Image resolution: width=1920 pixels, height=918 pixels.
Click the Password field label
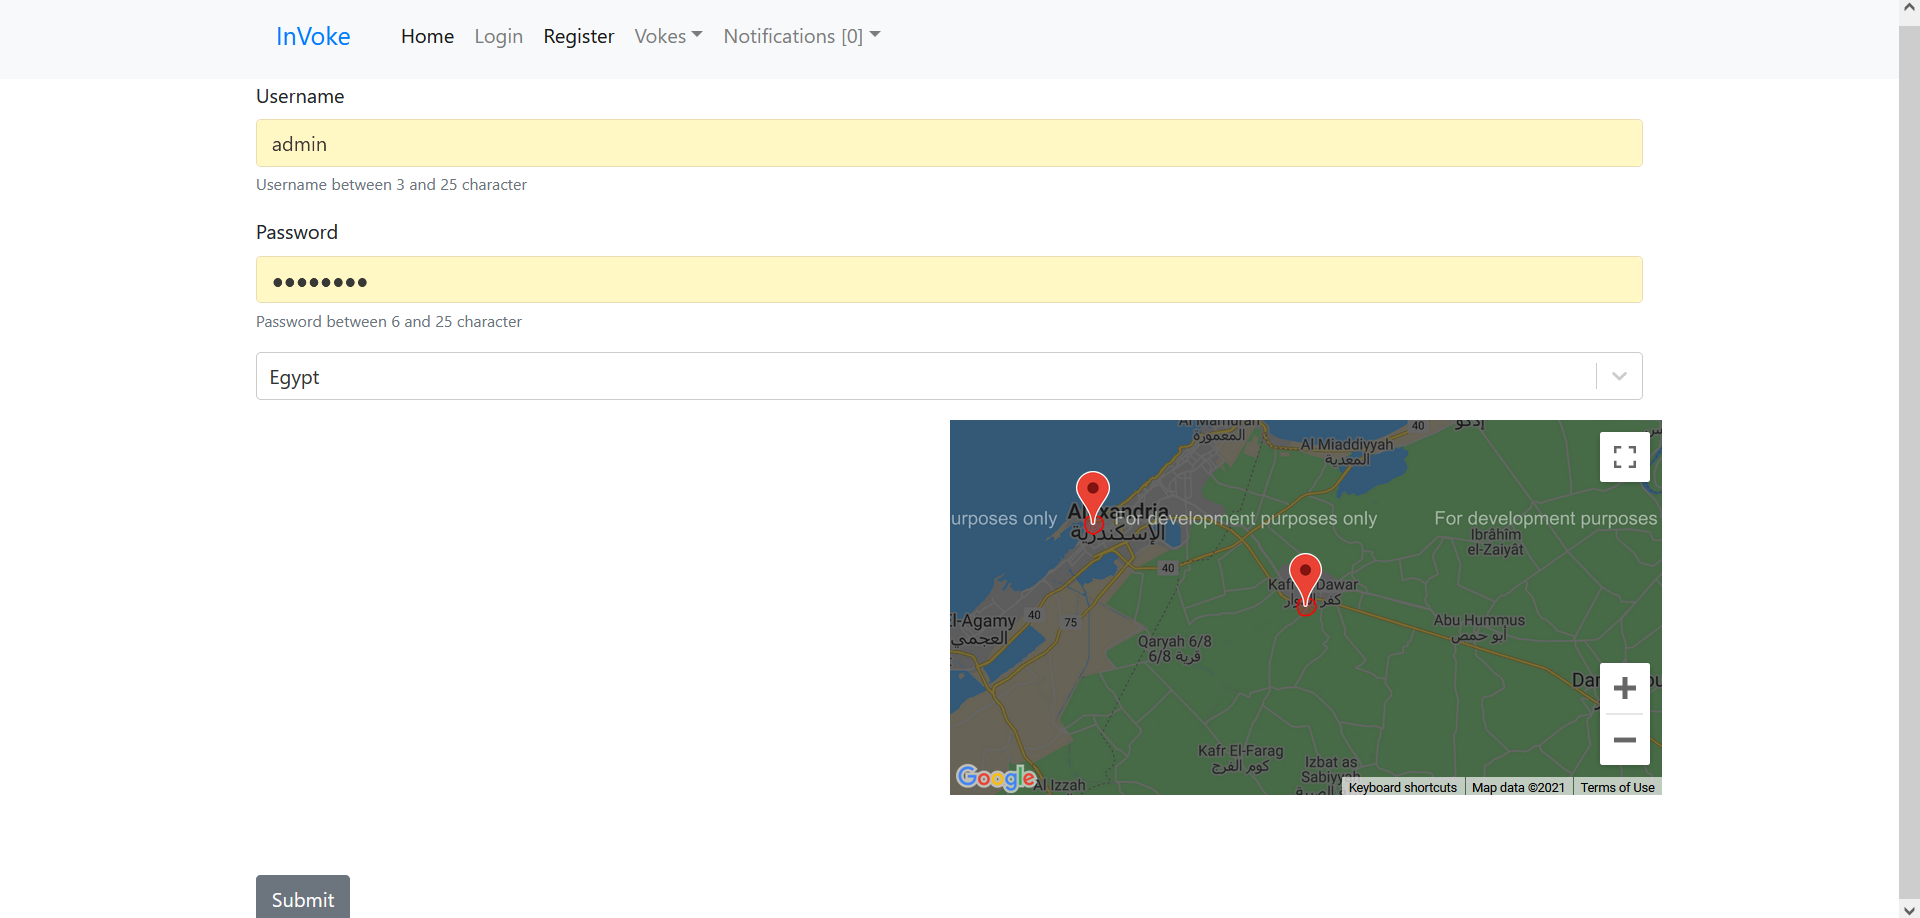pyautogui.click(x=297, y=232)
